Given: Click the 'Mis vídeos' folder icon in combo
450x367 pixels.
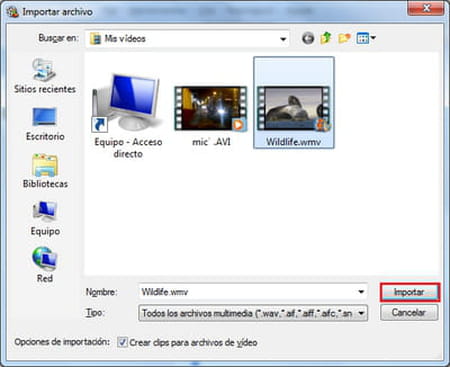Looking at the screenshot, I should pos(96,39).
